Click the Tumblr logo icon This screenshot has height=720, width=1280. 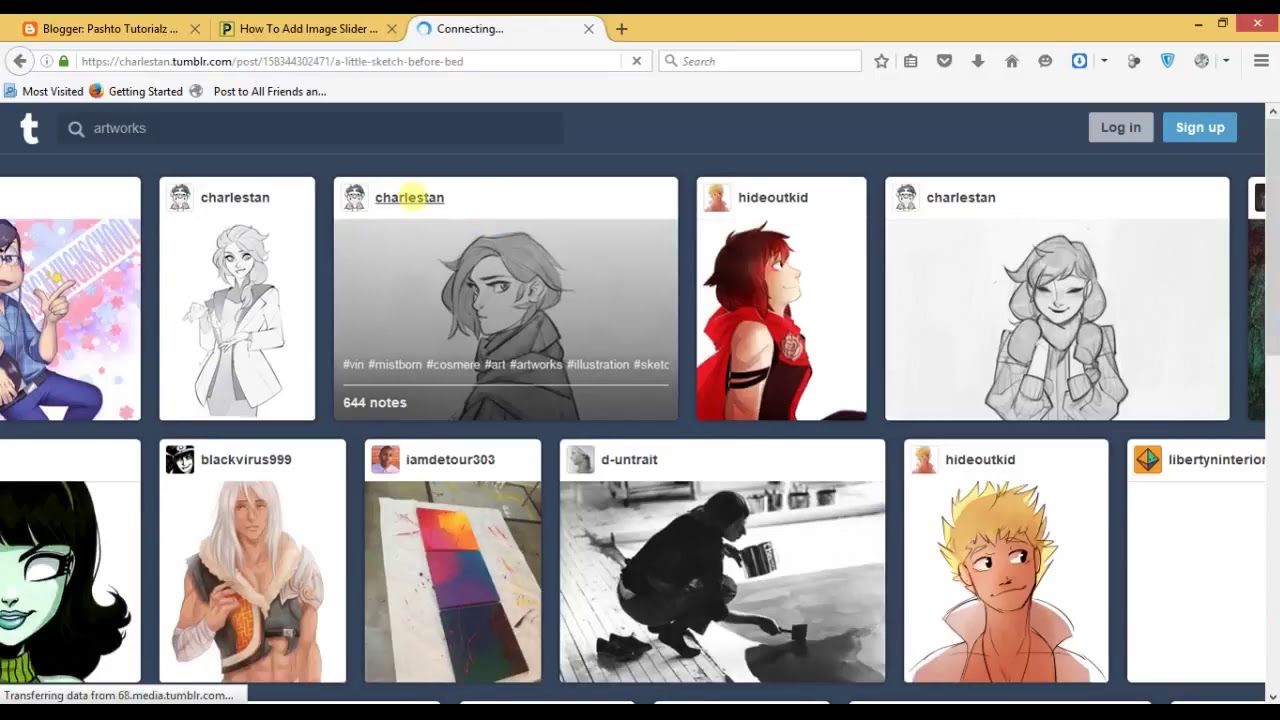tap(30, 128)
